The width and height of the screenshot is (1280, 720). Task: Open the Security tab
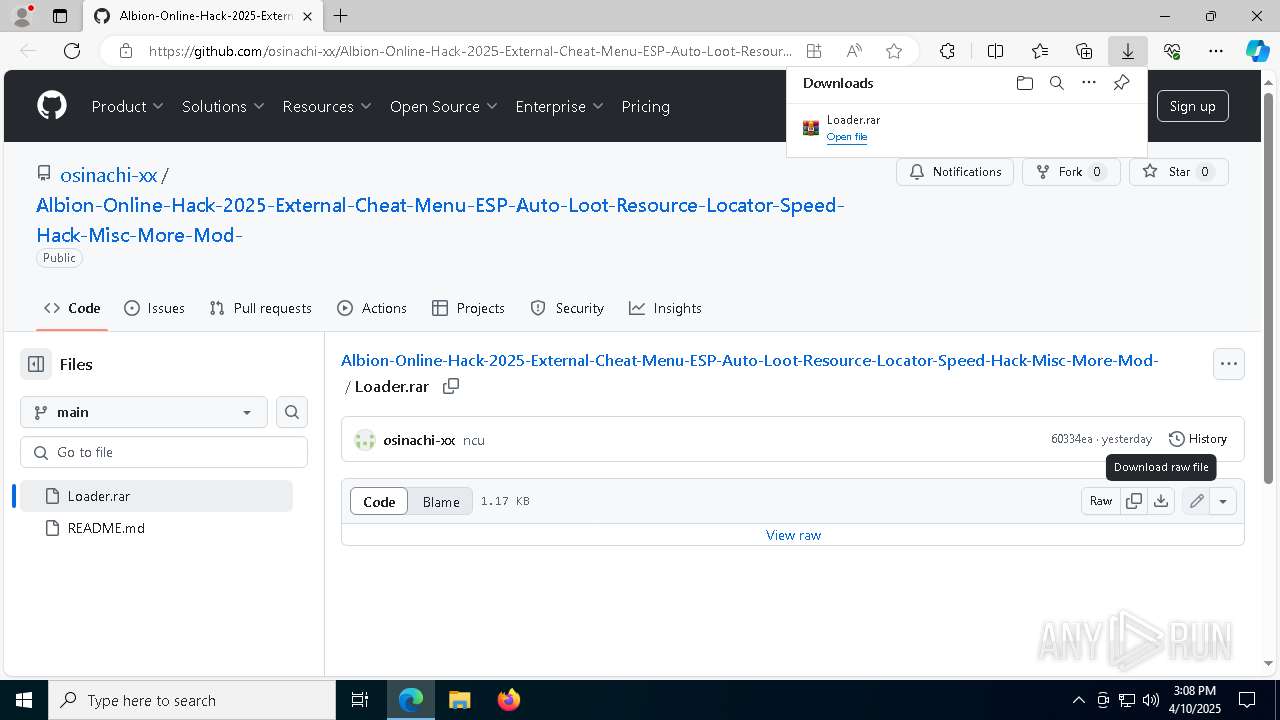tap(567, 308)
